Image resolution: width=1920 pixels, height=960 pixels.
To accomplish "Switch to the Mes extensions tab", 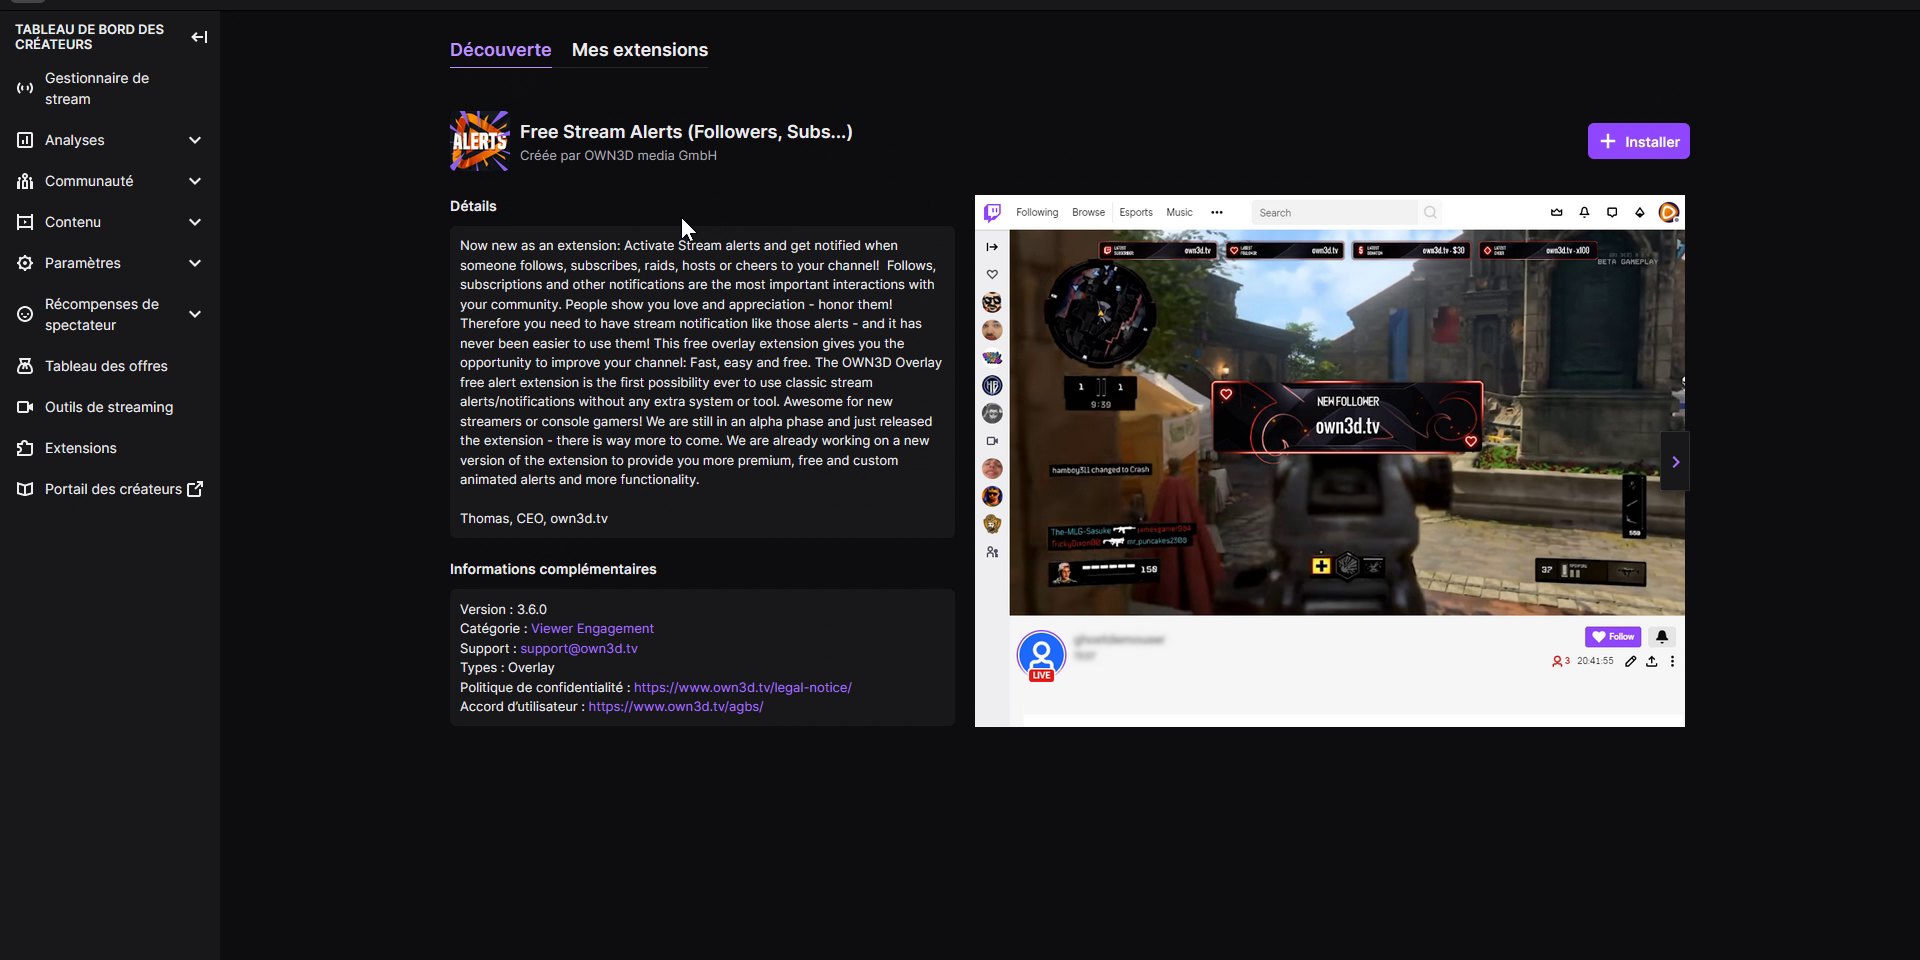I will coord(639,50).
